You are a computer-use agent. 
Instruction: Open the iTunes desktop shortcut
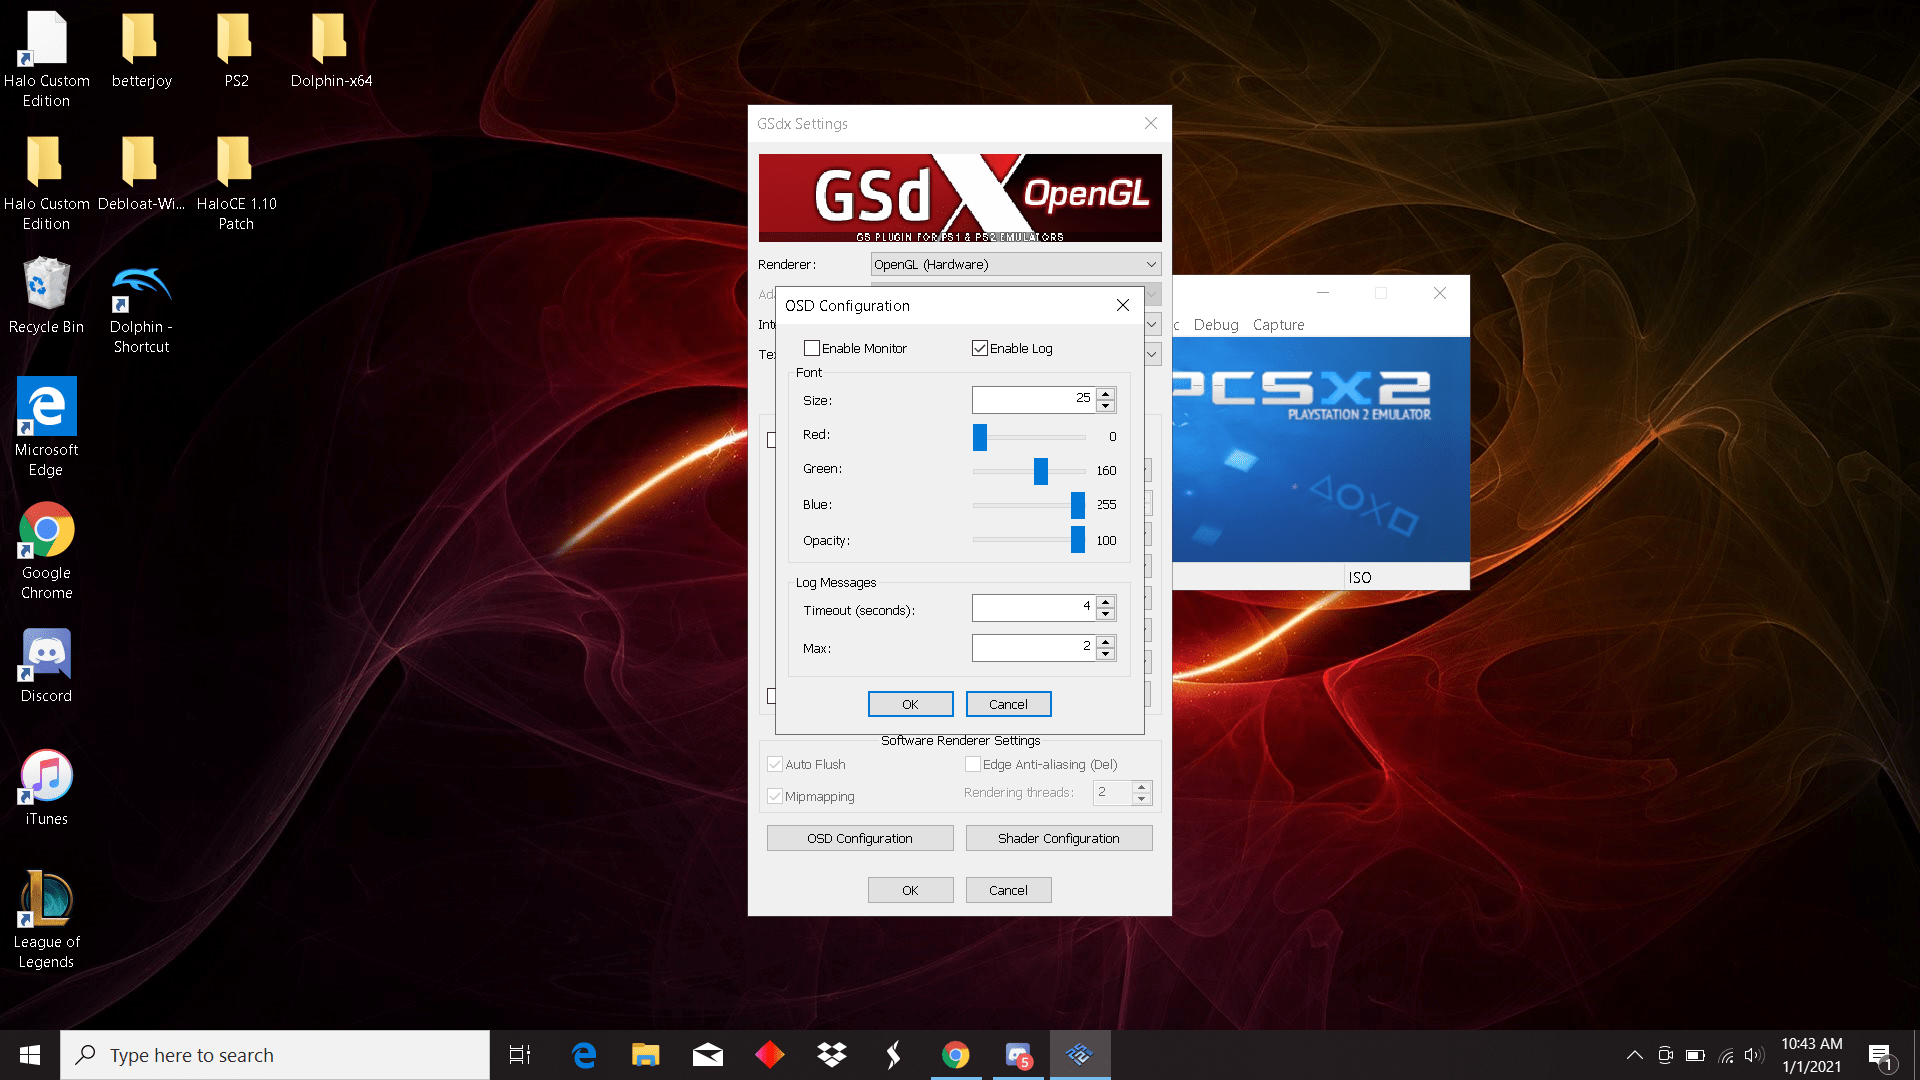[x=46, y=778]
